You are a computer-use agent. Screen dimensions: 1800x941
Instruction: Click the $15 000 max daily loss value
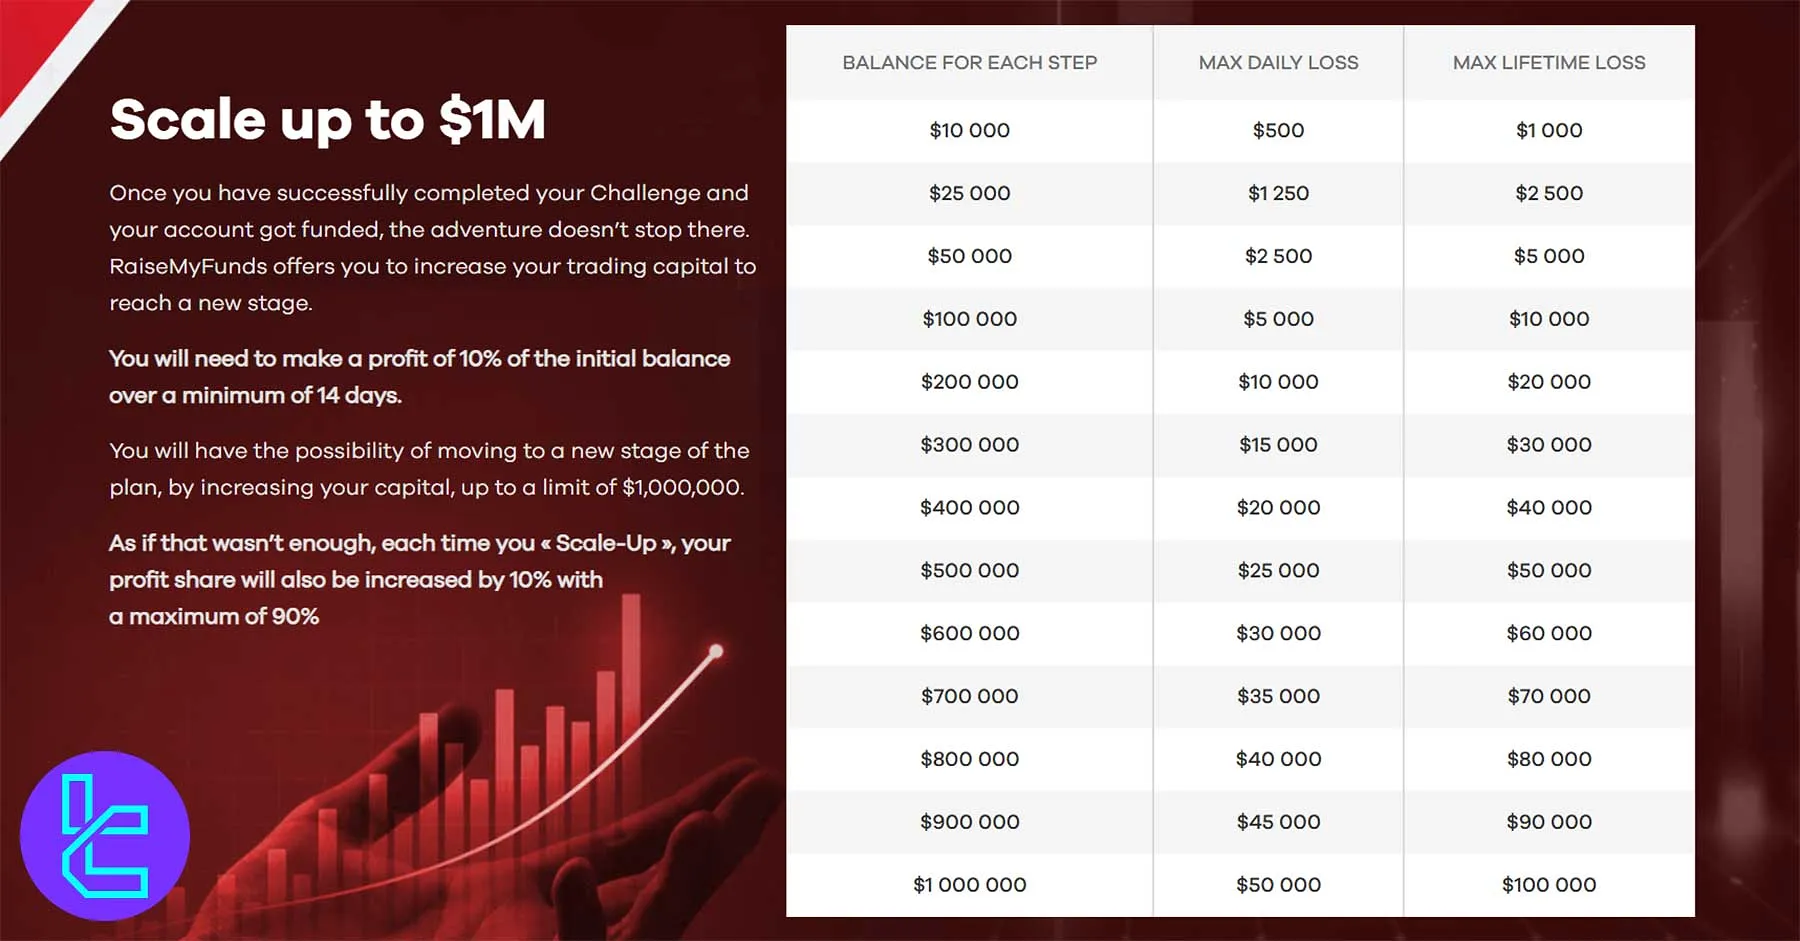coord(1278,444)
